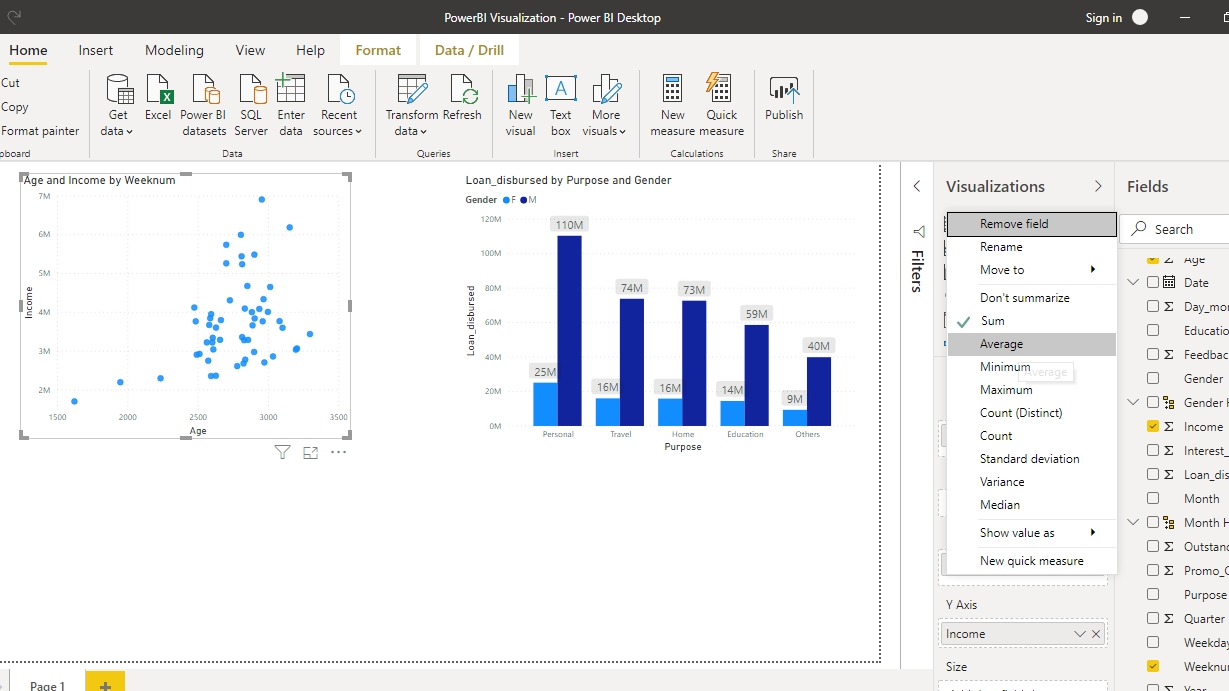Collapse the Date hierarchy in Fields
1229x691 pixels.
pos(1133,283)
